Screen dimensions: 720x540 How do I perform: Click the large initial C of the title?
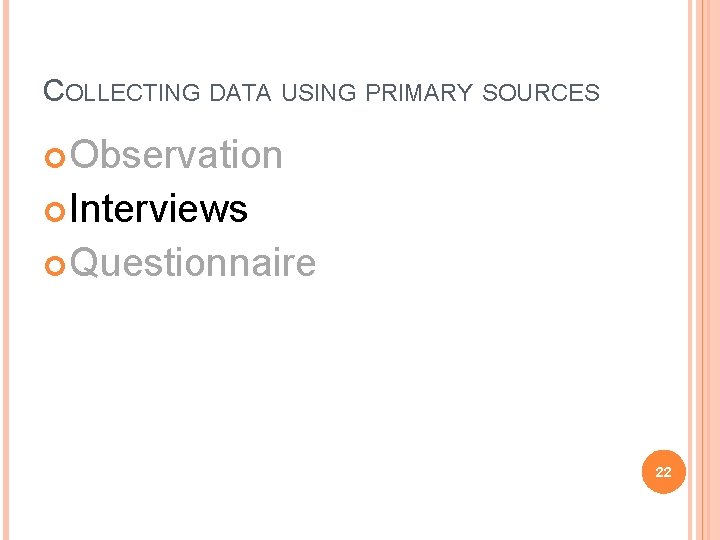coord(53,91)
